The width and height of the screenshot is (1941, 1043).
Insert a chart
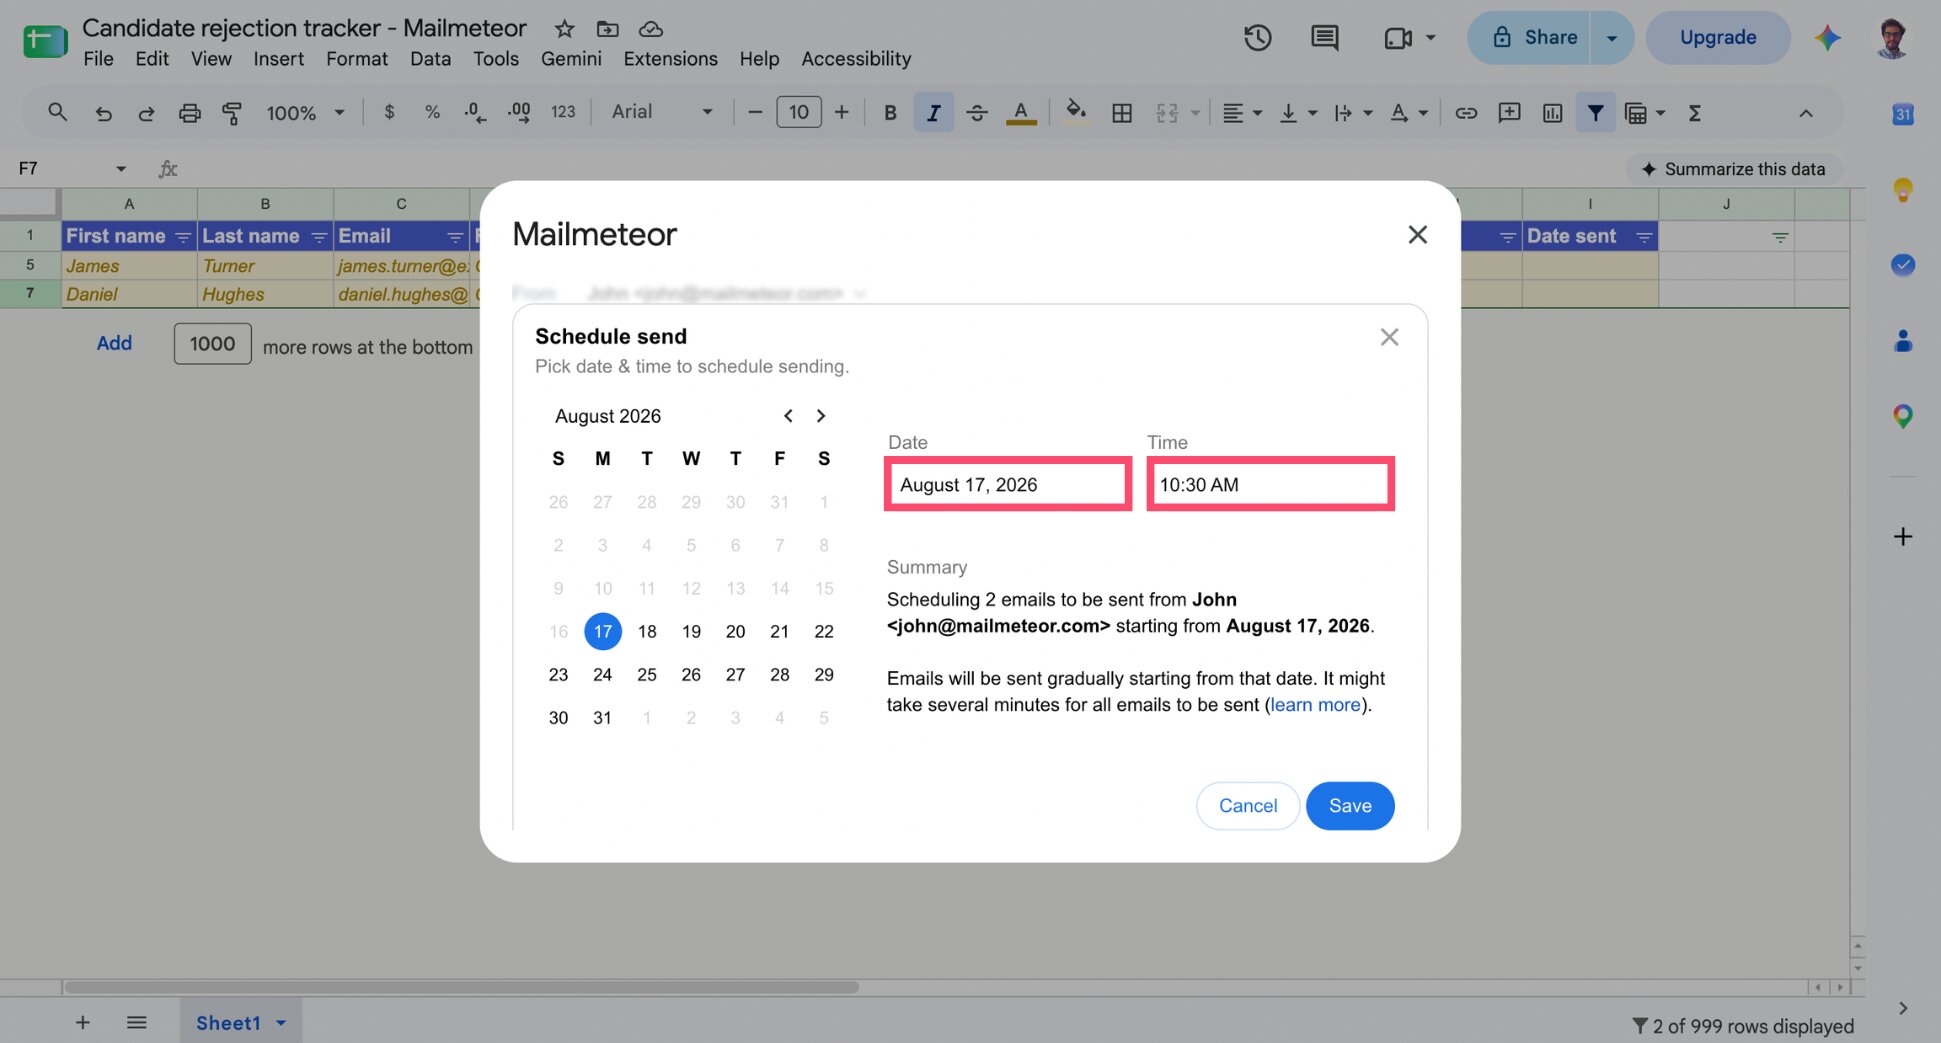(1552, 113)
